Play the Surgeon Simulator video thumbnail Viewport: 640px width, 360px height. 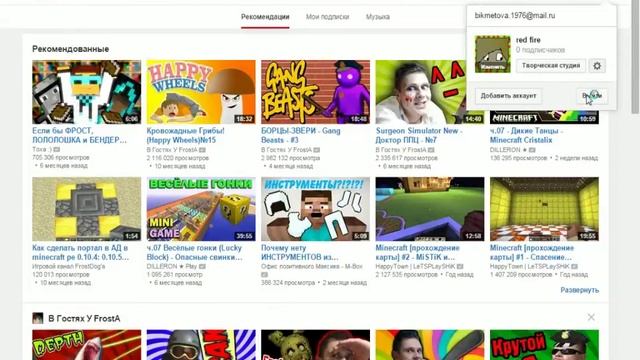(x=420, y=92)
